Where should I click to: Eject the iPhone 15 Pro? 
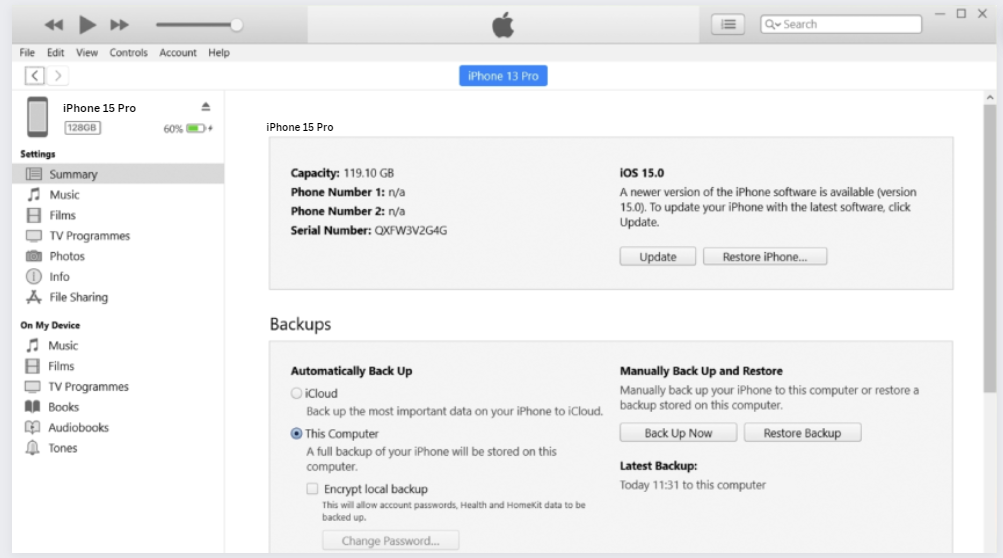pyautogui.click(x=205, y=107)
